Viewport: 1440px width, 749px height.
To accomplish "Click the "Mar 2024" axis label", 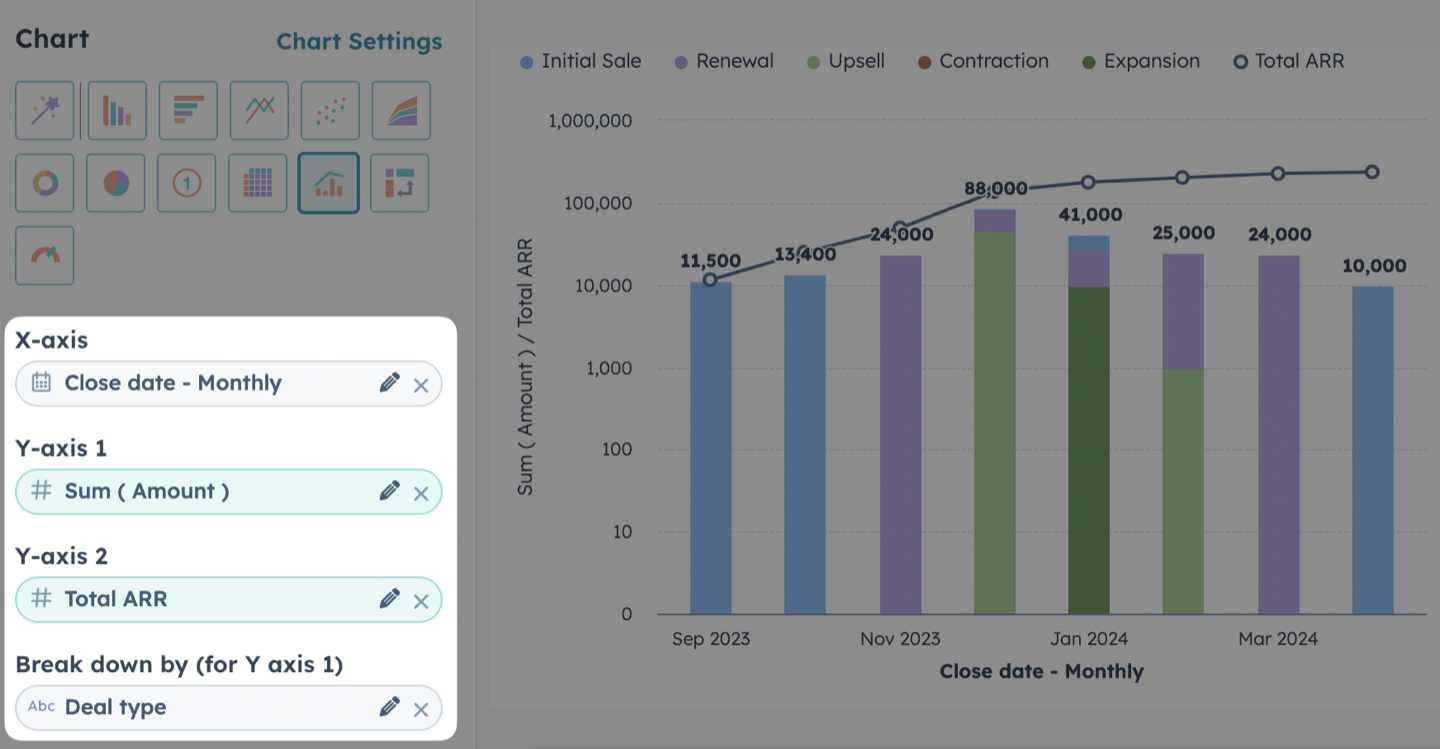I will click(x=1278, y=639).
